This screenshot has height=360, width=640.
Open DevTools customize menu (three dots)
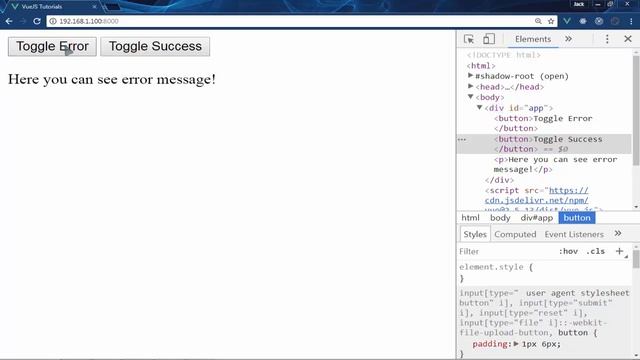coord(607,39)
